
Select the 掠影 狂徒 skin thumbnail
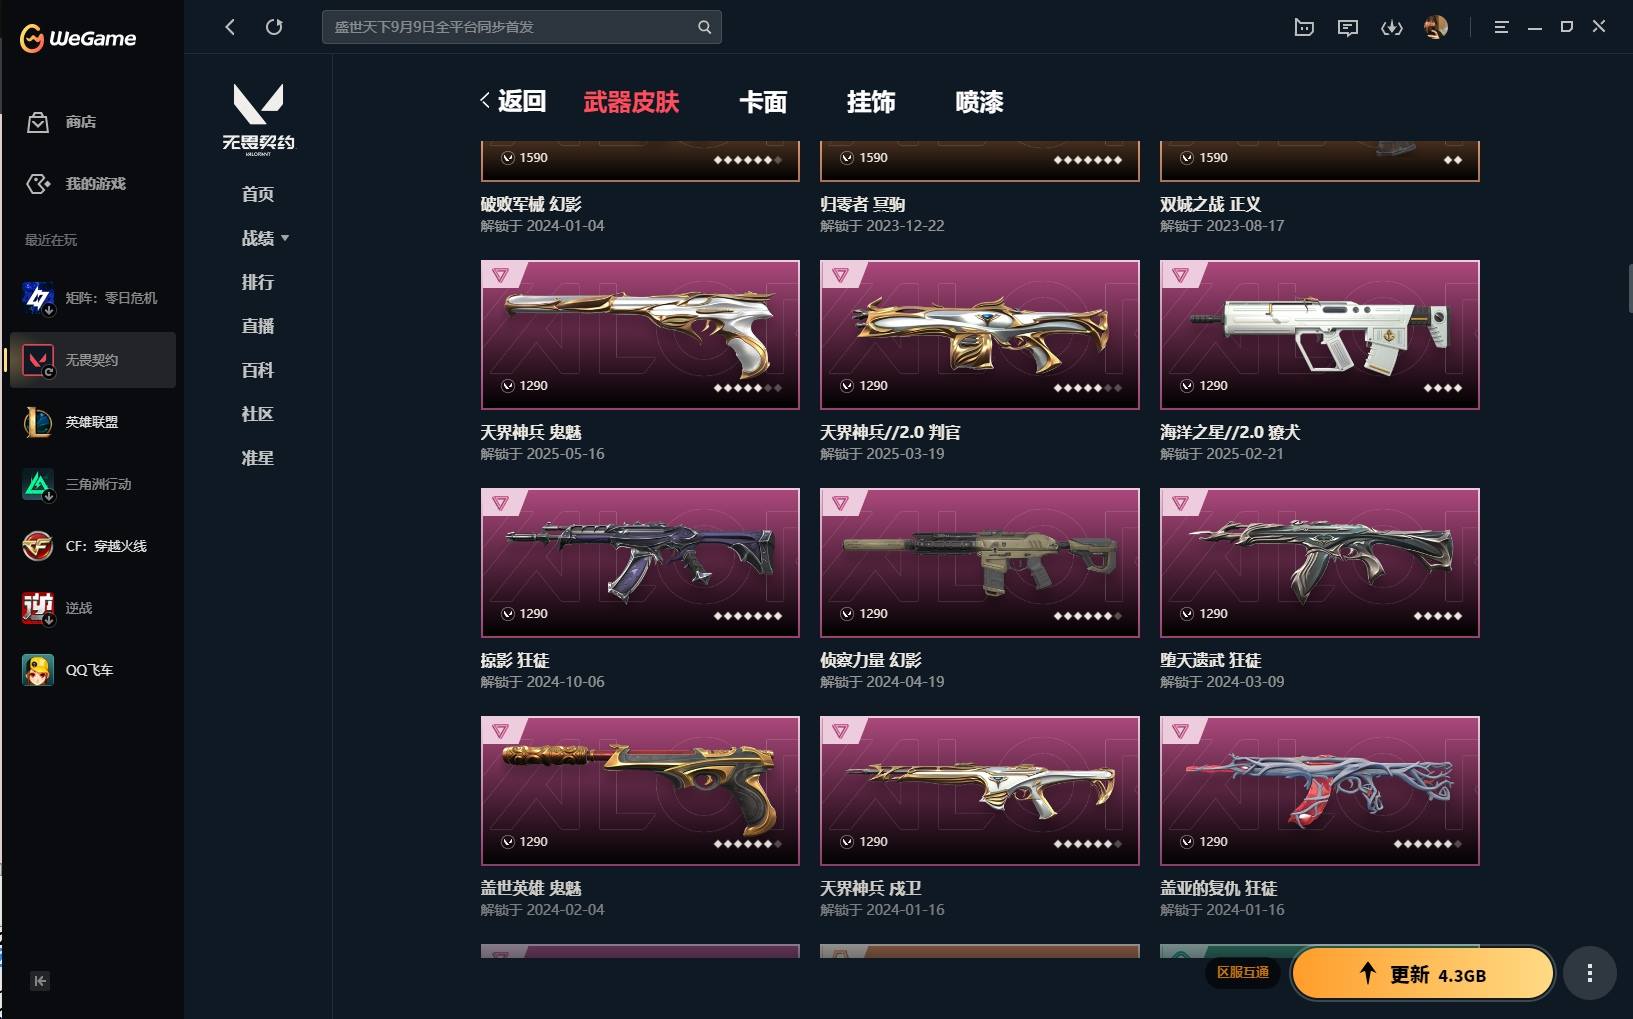coord(640,563)
